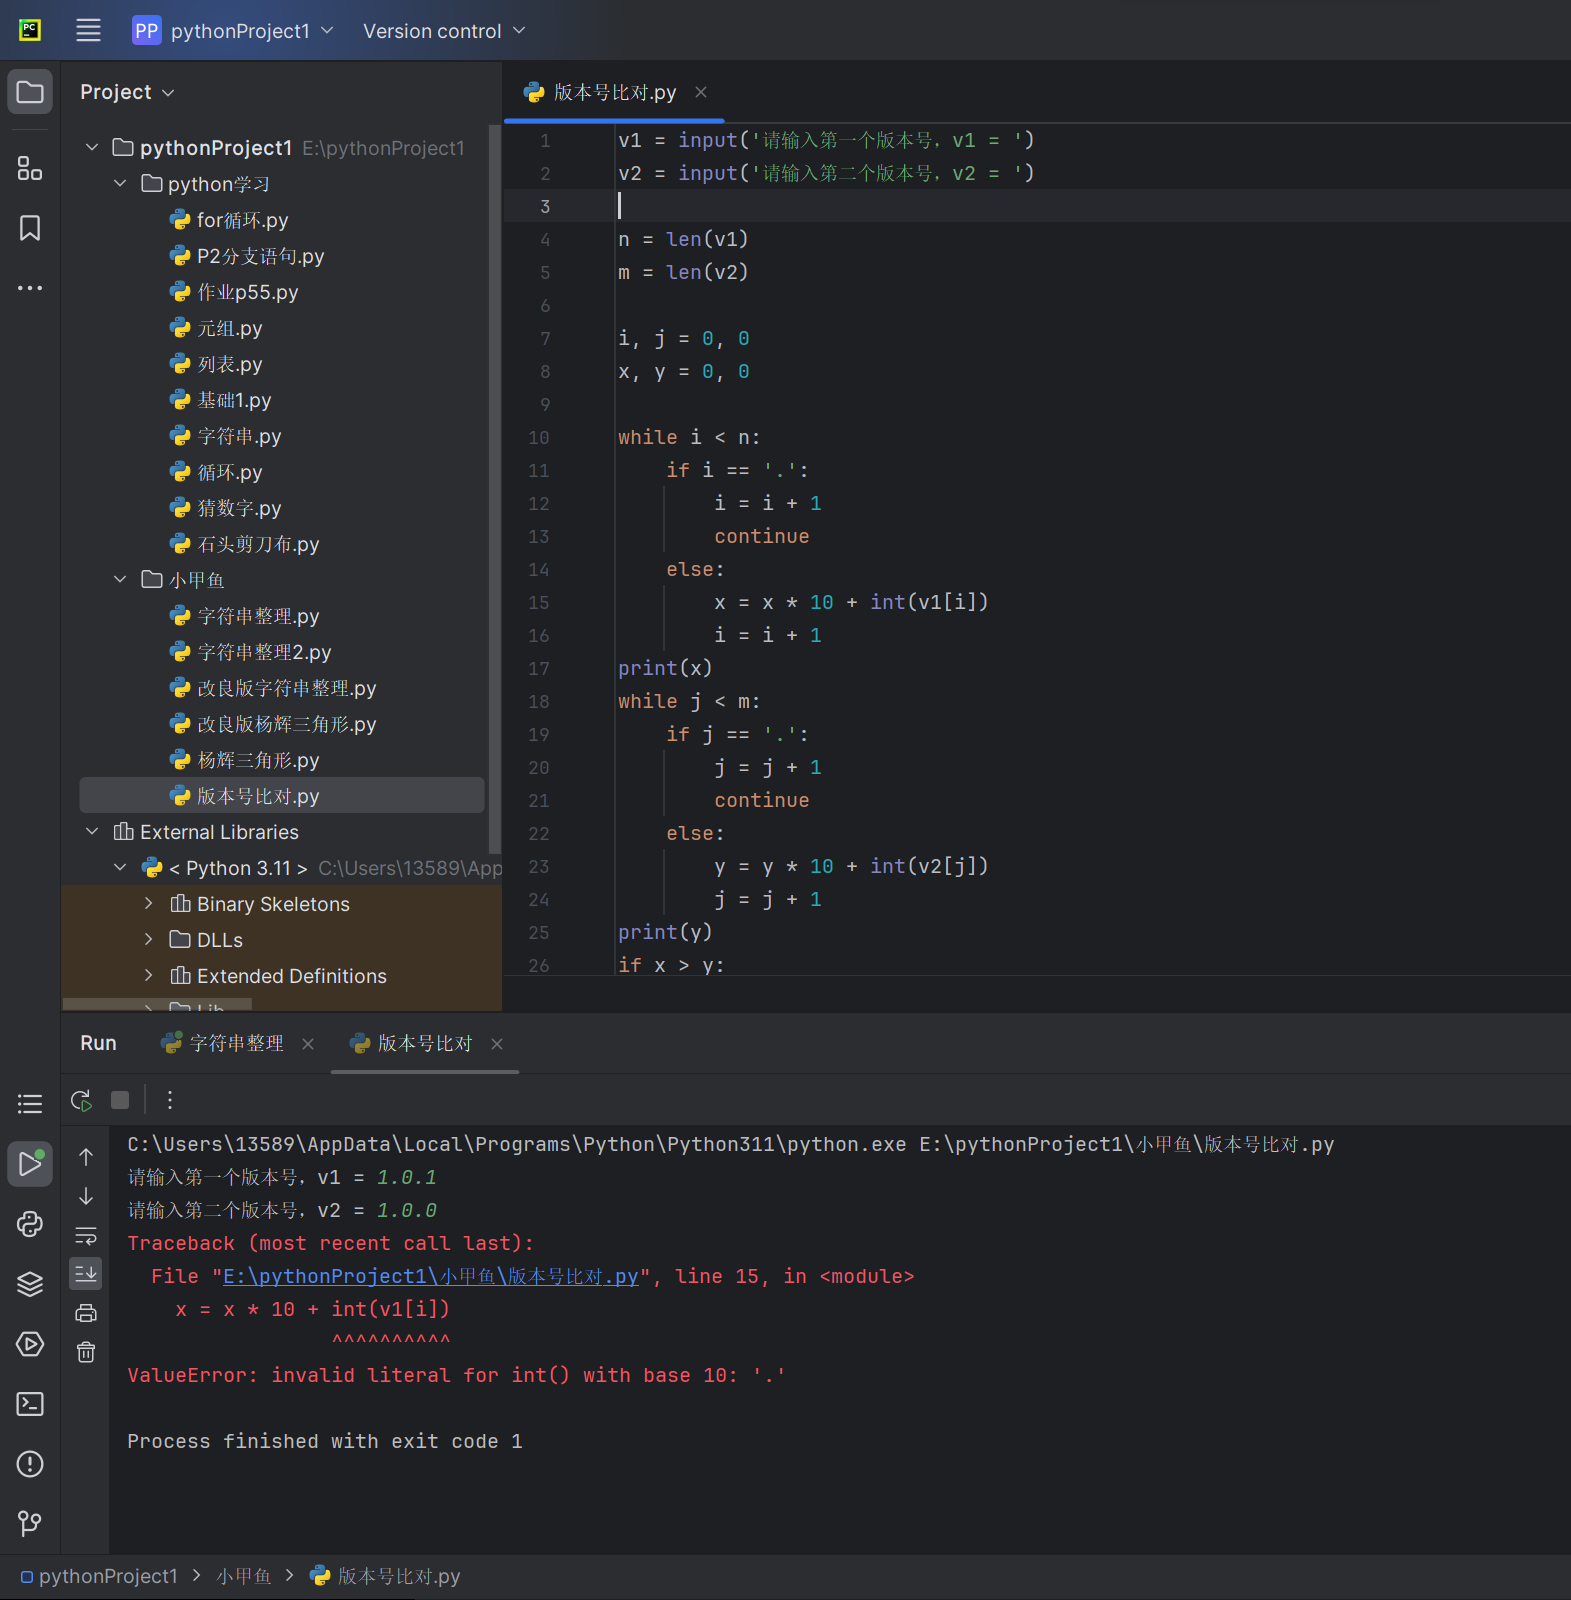The image size is (1571, 1600).
Task: Click the Run panel title
Action: [98, 1043]
